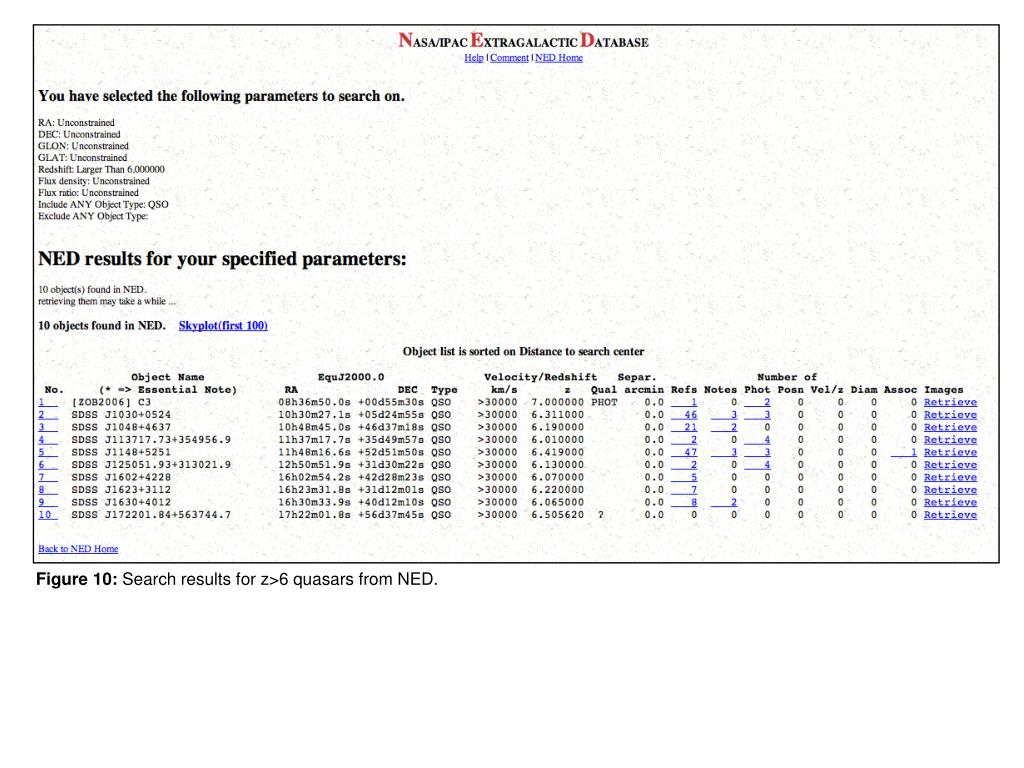Screen dimensions: 1024x768
Task: Select the 'Redshift: Larger Than 6.000000' parameter
Action: click(101, 169)
